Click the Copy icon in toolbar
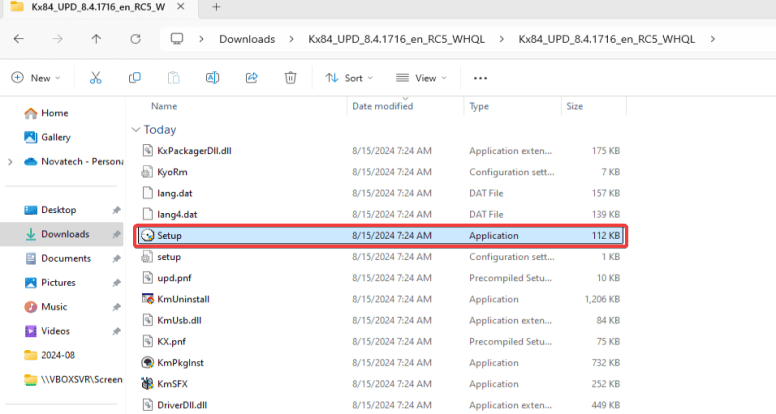This screenshot has height=414, width=776. point(135,77)
